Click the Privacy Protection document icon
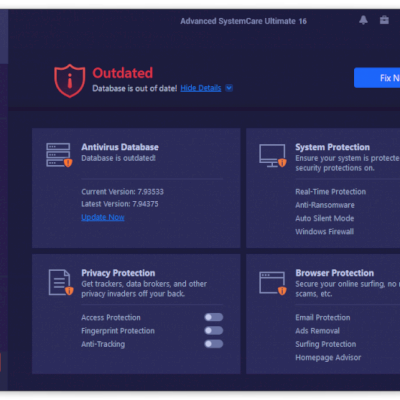 click(61, 283)
